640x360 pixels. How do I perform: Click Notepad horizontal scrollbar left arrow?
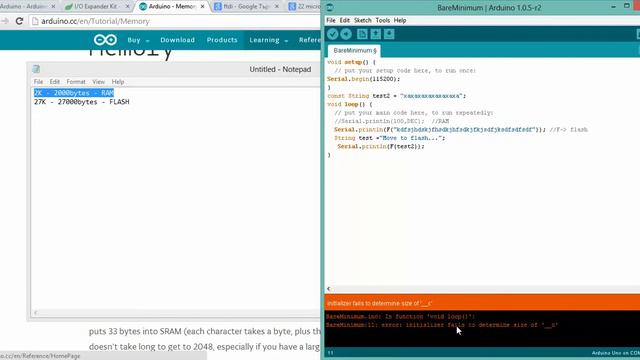(36, 313)
